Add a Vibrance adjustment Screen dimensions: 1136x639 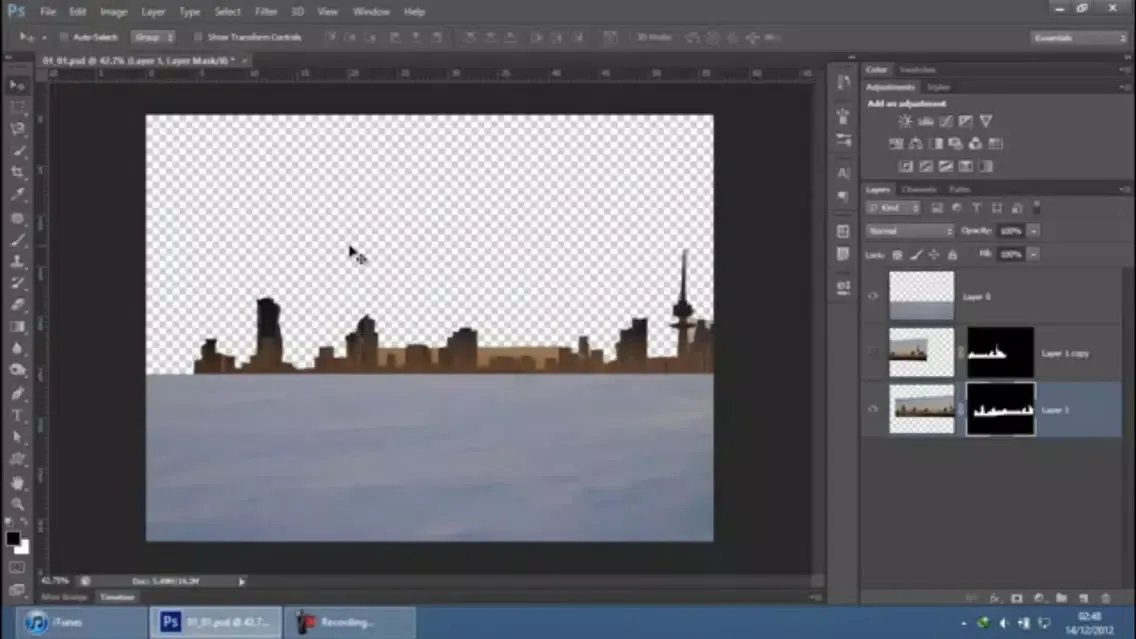(x=986, y=121)
